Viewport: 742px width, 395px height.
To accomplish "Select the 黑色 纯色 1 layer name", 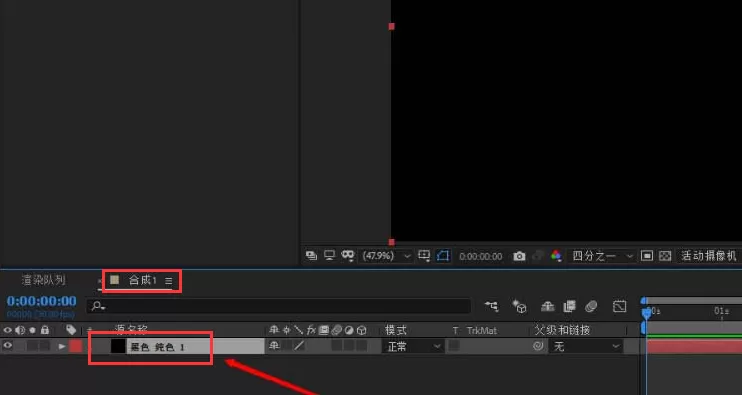I will tap(157, 347).
